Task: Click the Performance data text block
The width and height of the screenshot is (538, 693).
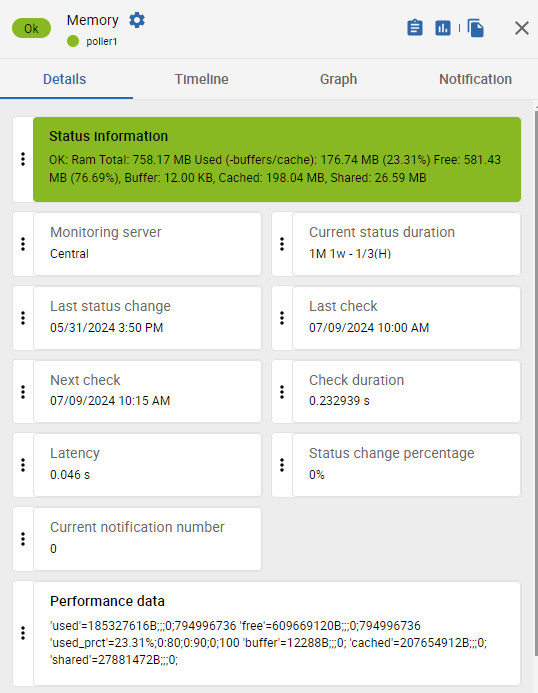Action: (x=268, y=643)
